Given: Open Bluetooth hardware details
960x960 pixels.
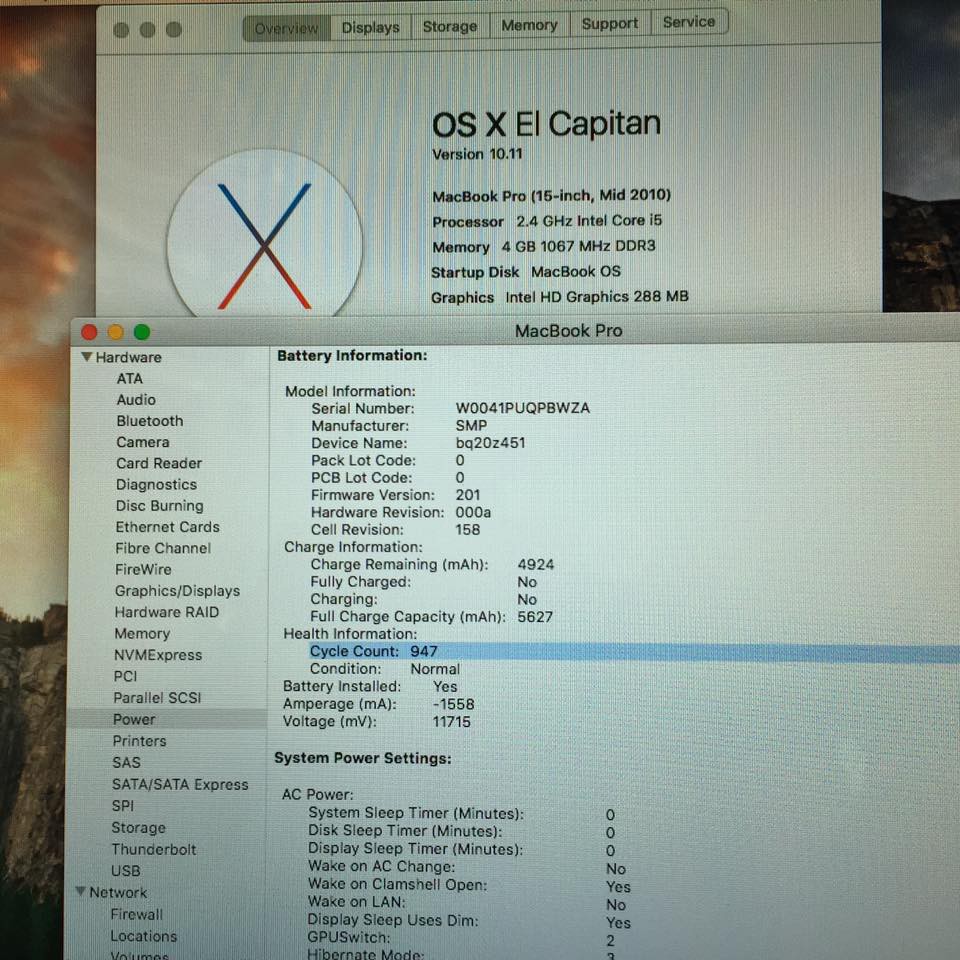Looking at the screenshot, I should (x=150, y=421).
